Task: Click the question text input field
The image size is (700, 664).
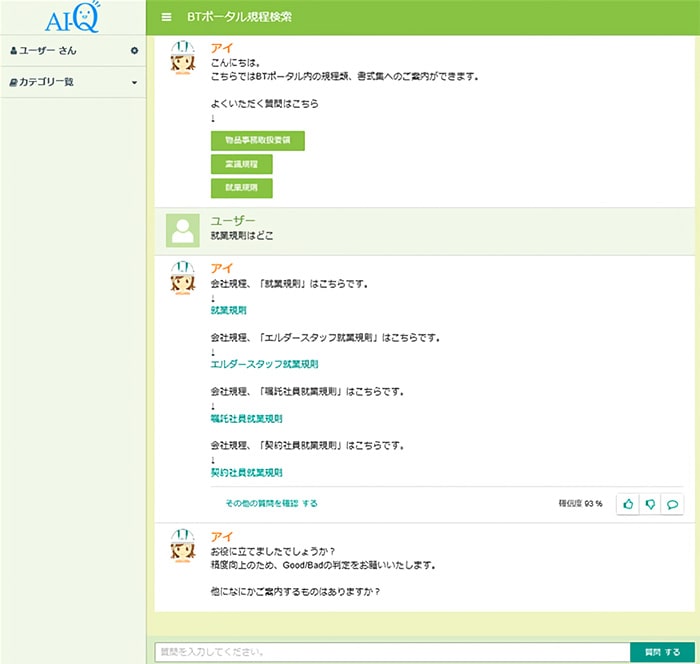Action: pos(391,652)
